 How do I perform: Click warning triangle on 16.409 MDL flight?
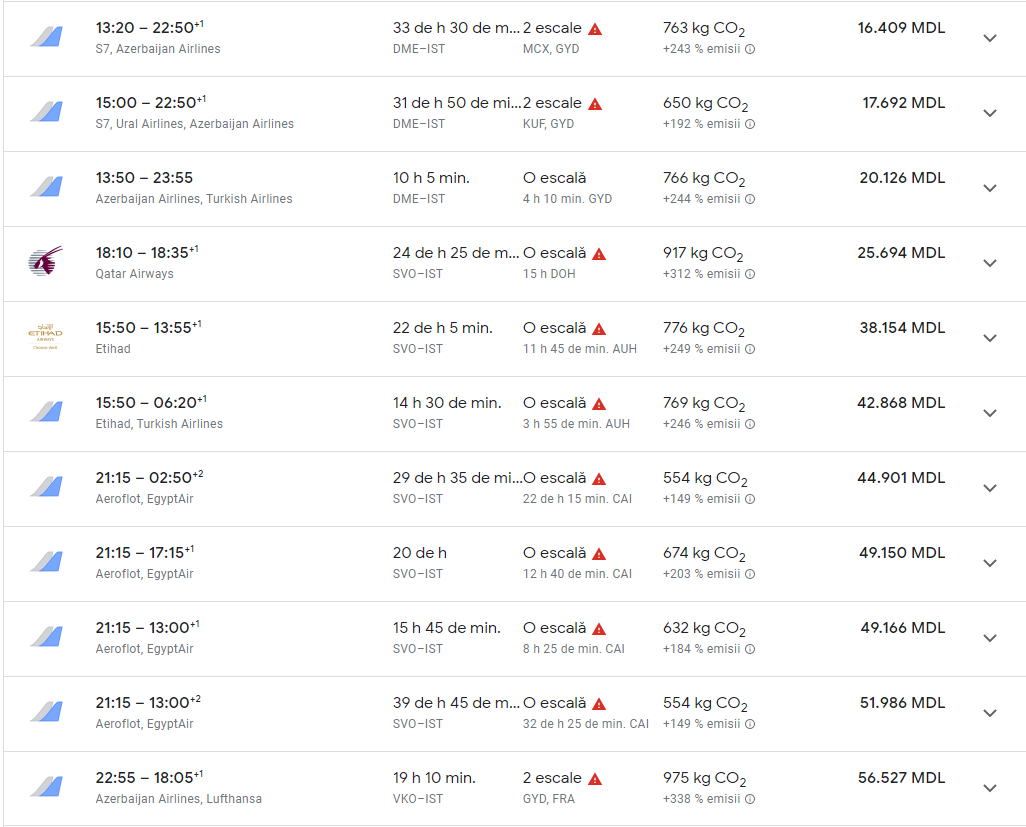tap(596, 29)
